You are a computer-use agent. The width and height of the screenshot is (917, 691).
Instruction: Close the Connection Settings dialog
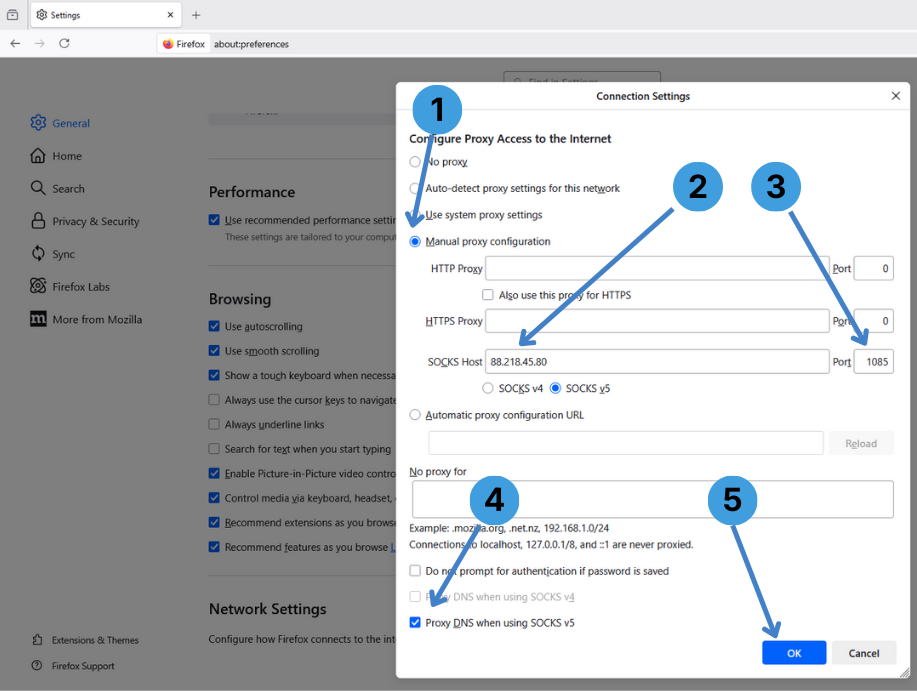point(895,96)
